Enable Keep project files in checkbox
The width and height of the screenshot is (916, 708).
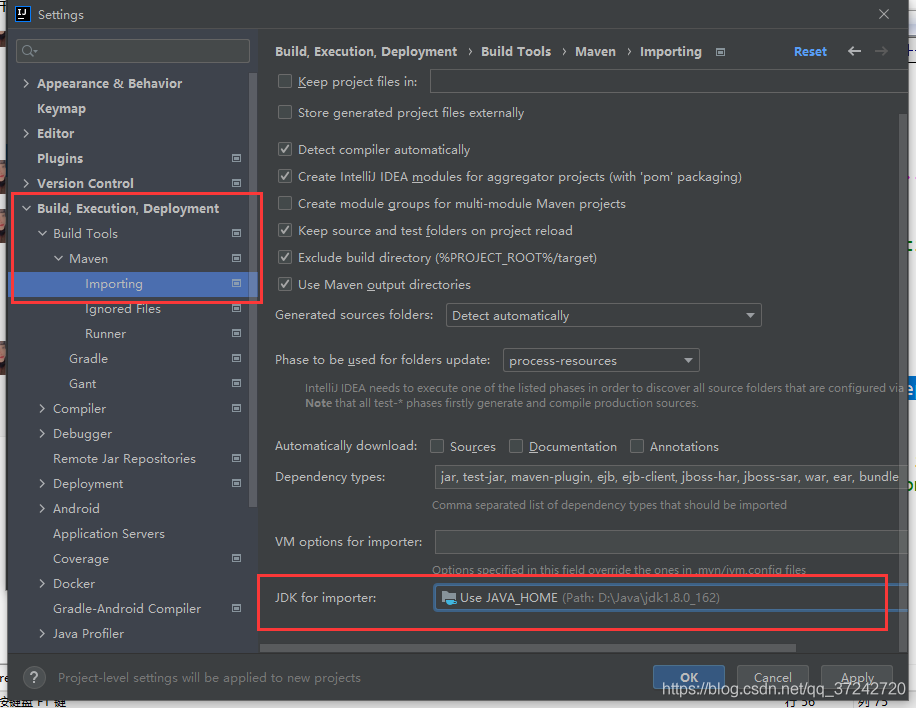pyautogui.click(x=285, y=81)
